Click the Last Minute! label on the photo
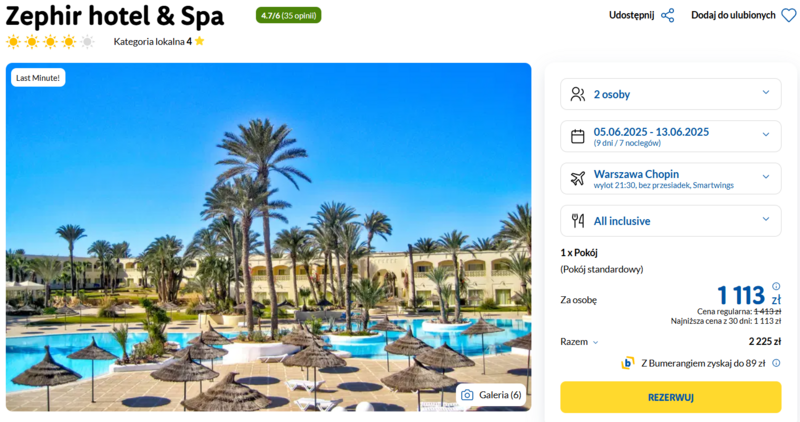The width and height of the screenshot is (800, 422). point(38,78)
